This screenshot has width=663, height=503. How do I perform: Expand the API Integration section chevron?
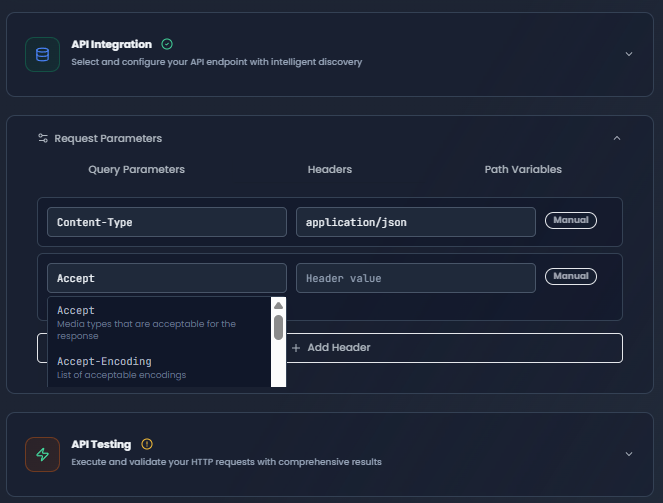click(x=628, y=54)
